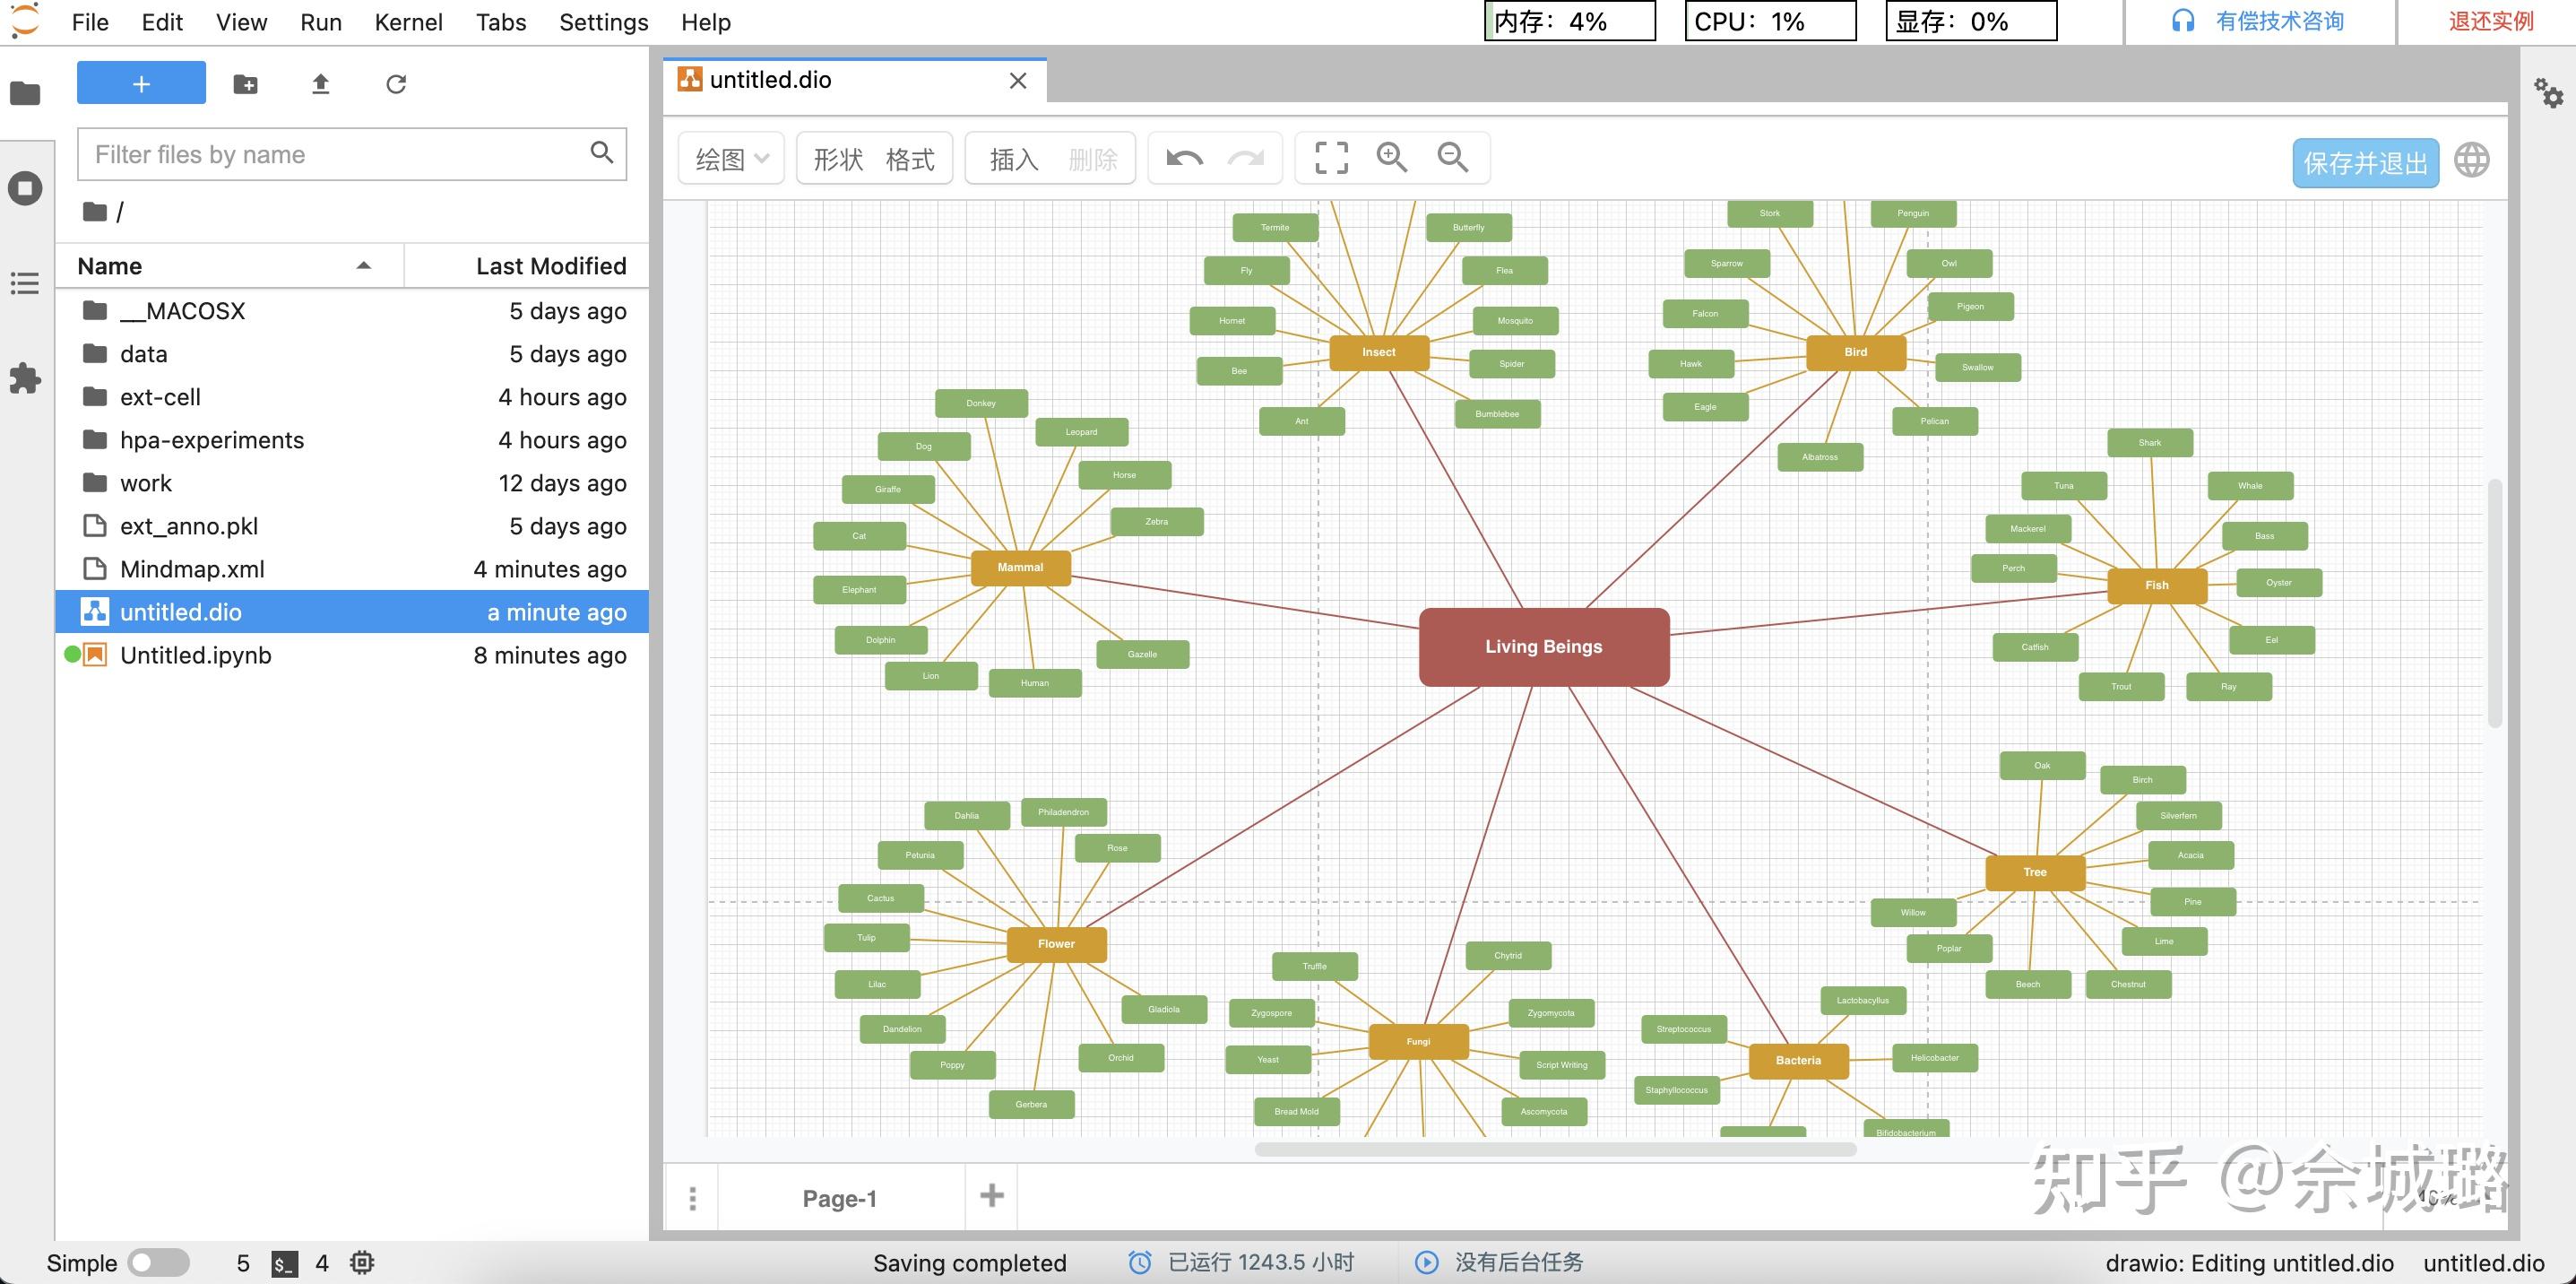Viewport: 2576px width, 1284px height.
Task: Click the zoom in magnifier icon
Action: (1391, 158)
